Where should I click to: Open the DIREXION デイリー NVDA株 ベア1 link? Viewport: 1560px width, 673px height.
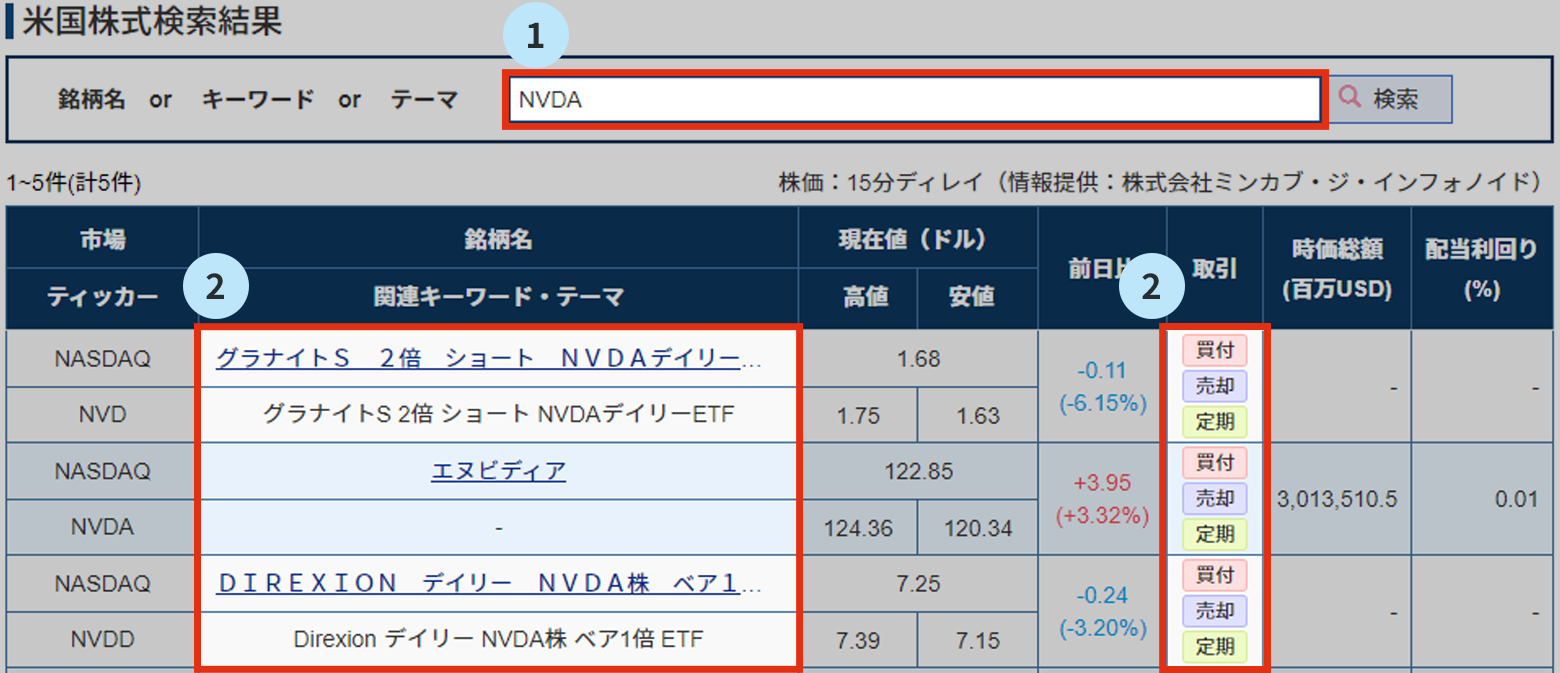489,583
